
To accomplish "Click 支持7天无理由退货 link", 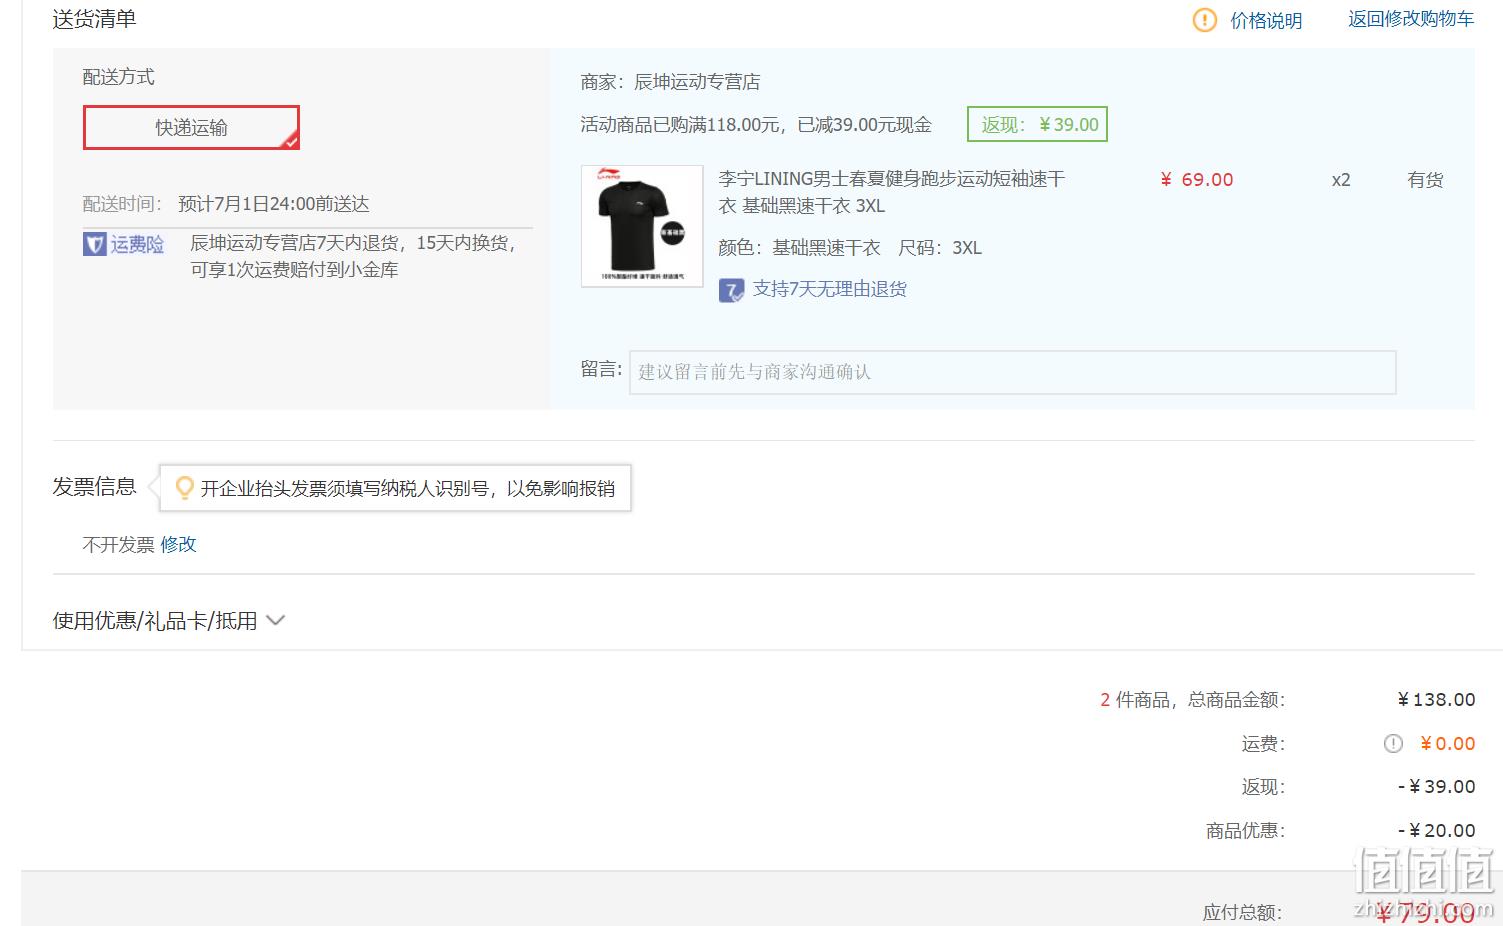I will (830, 289).
